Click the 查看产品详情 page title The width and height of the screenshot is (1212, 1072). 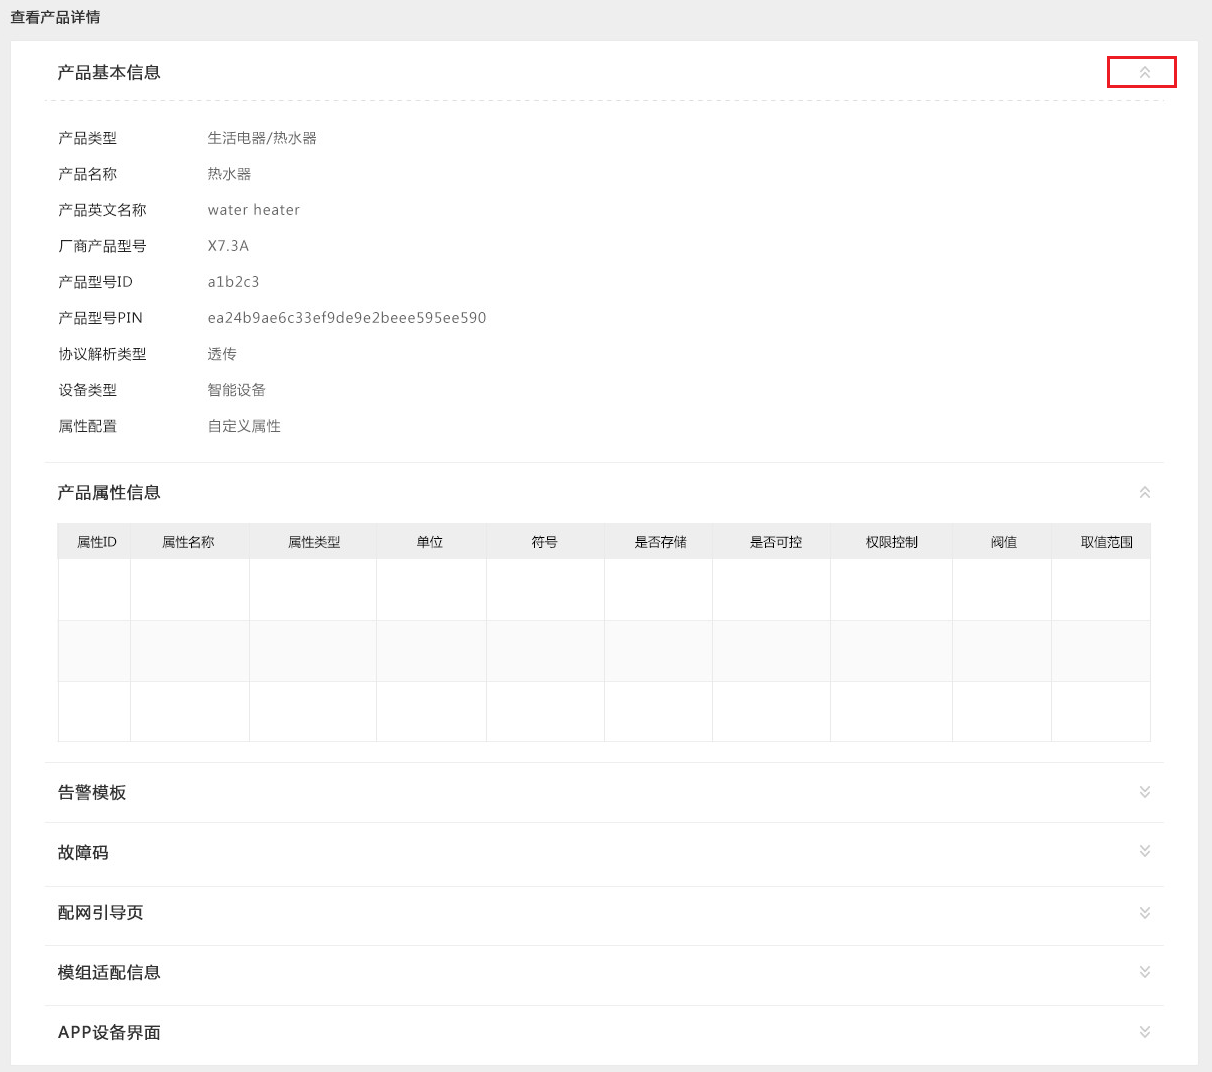pos(55,17)
